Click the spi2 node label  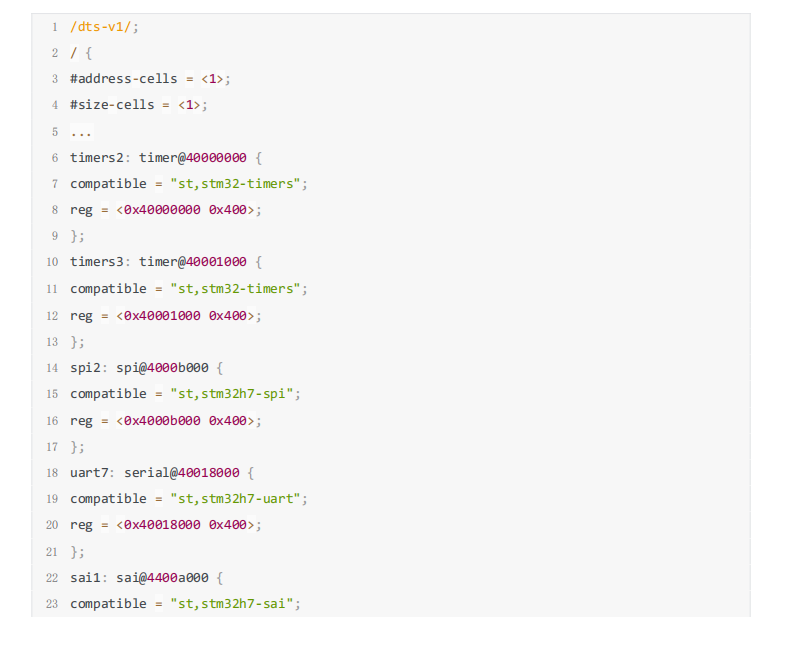tap(86, 367)
